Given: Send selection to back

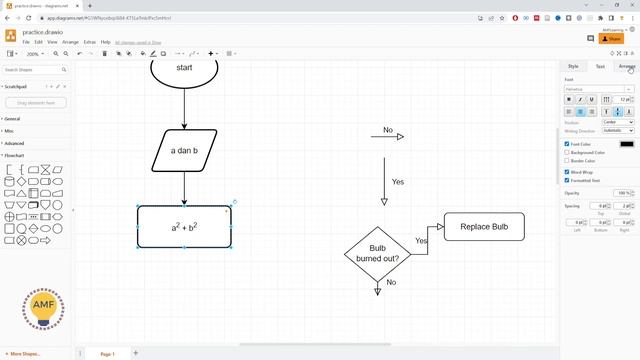Looking at the screenshot, I should point(129,53).
